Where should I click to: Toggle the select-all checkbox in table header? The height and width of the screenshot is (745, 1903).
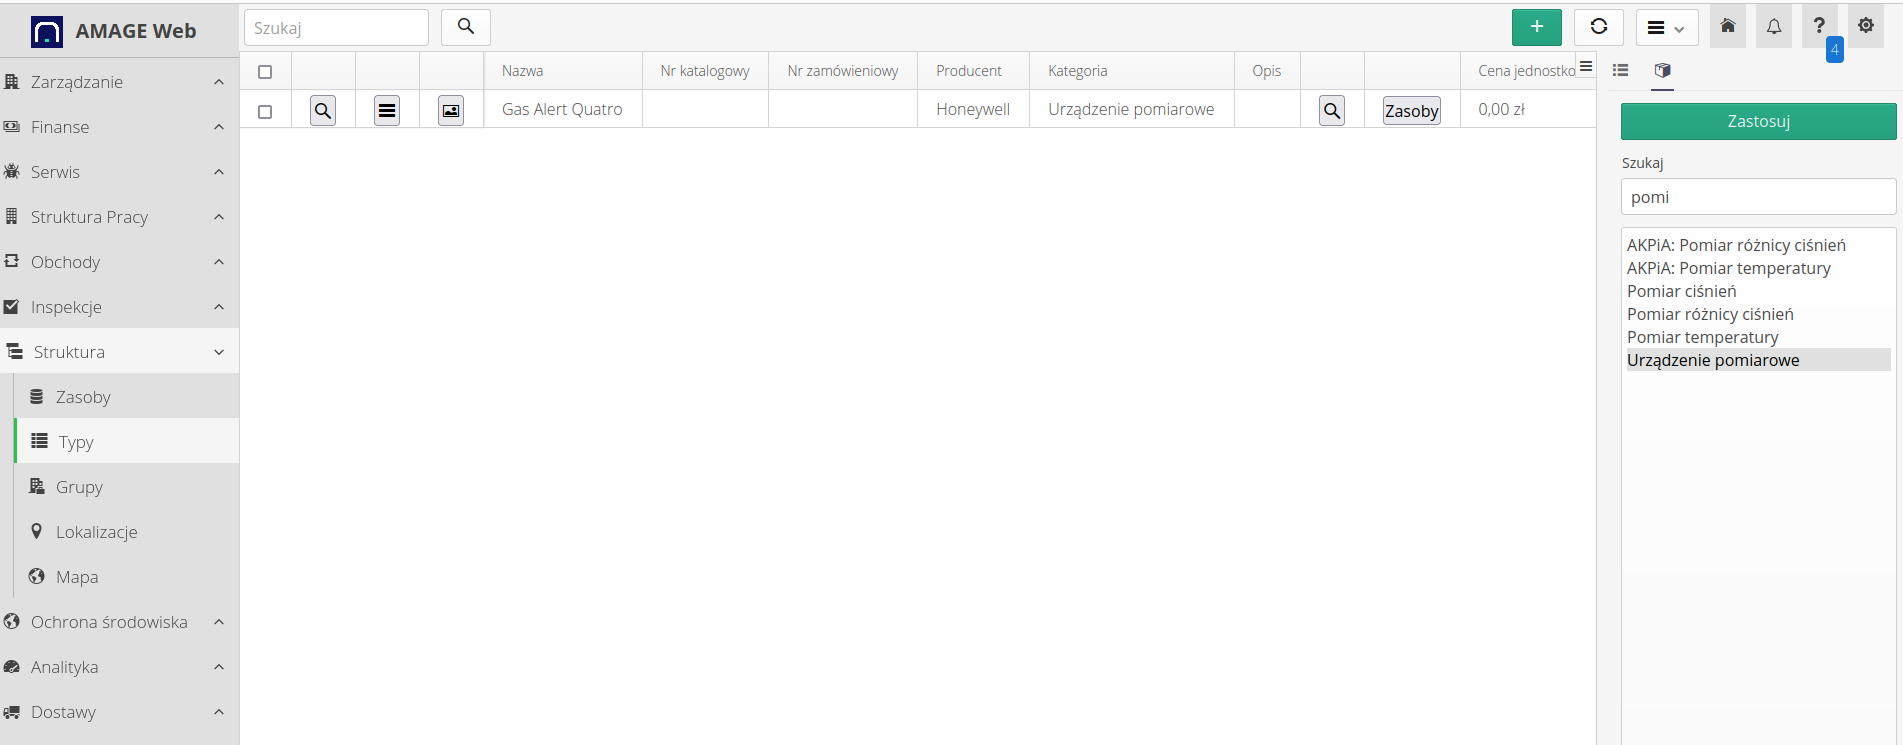click(x=265, y=72)
